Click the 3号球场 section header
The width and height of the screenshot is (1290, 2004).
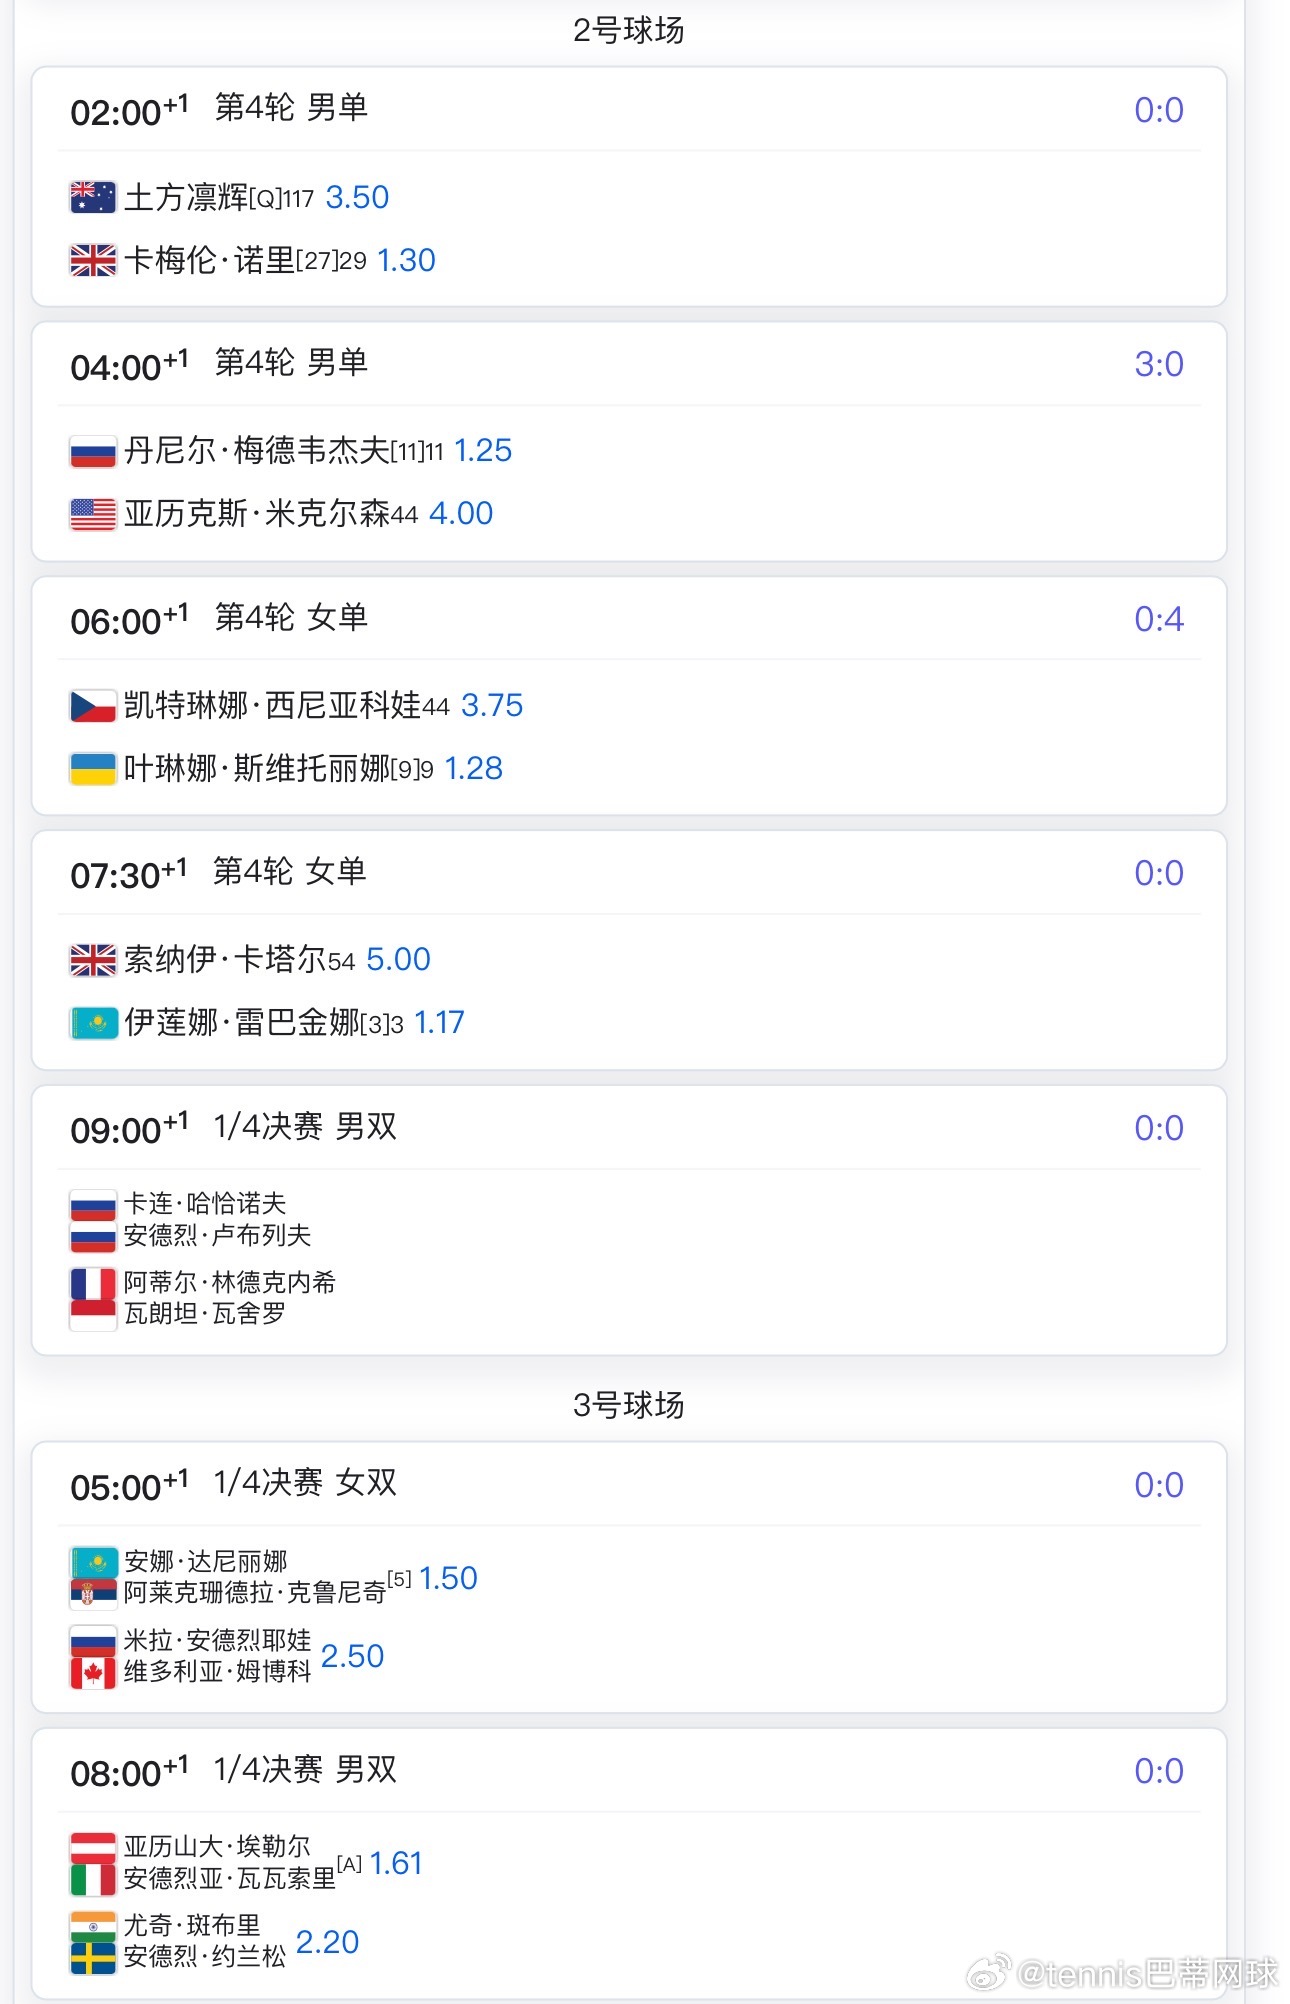click(629, 1405)
